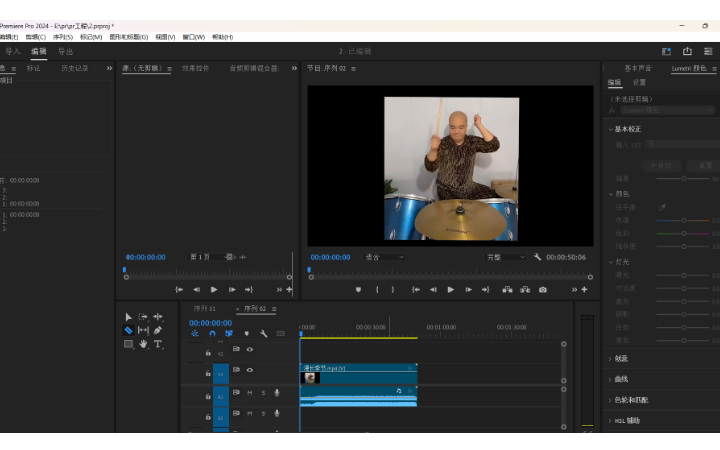Enable voice-over record on A1

point(277,393)
